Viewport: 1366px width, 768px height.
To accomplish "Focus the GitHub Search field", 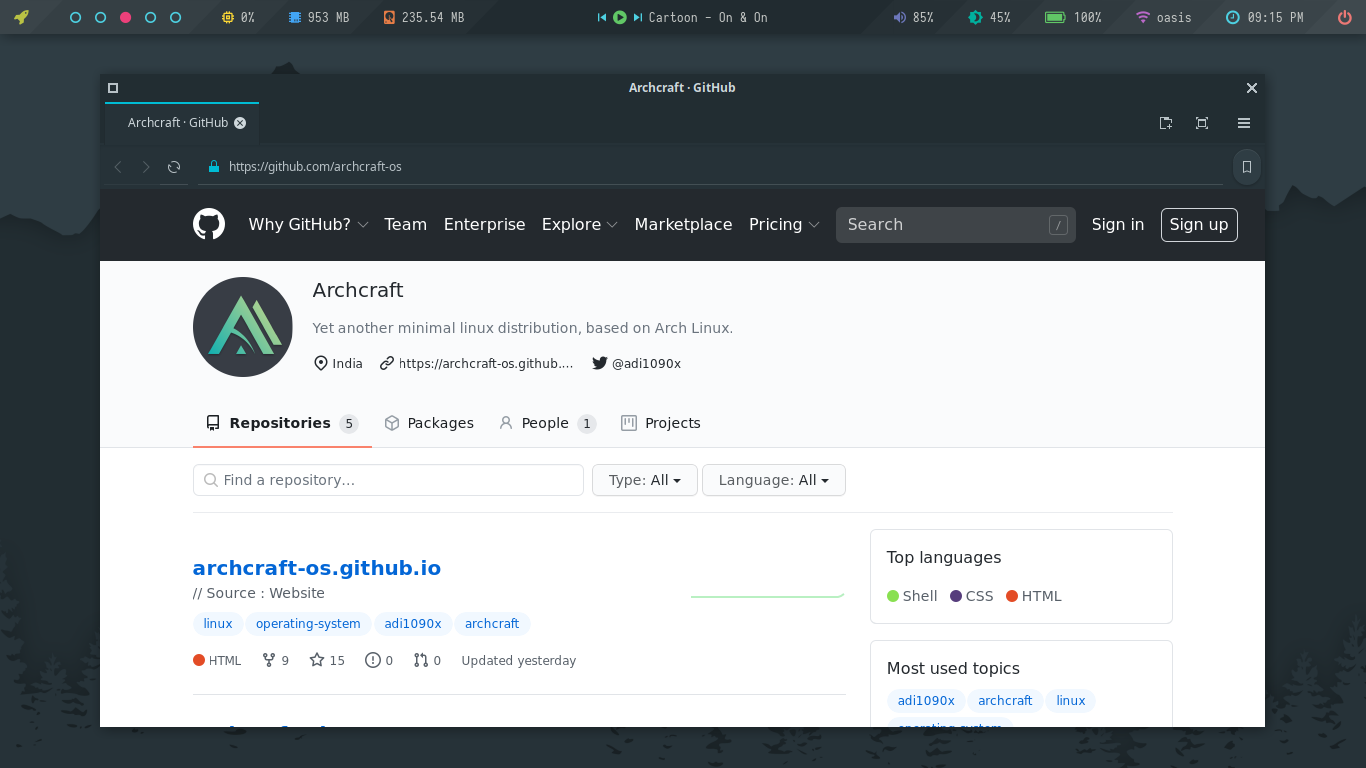I will pyautogui.click(x=956, y=224).
